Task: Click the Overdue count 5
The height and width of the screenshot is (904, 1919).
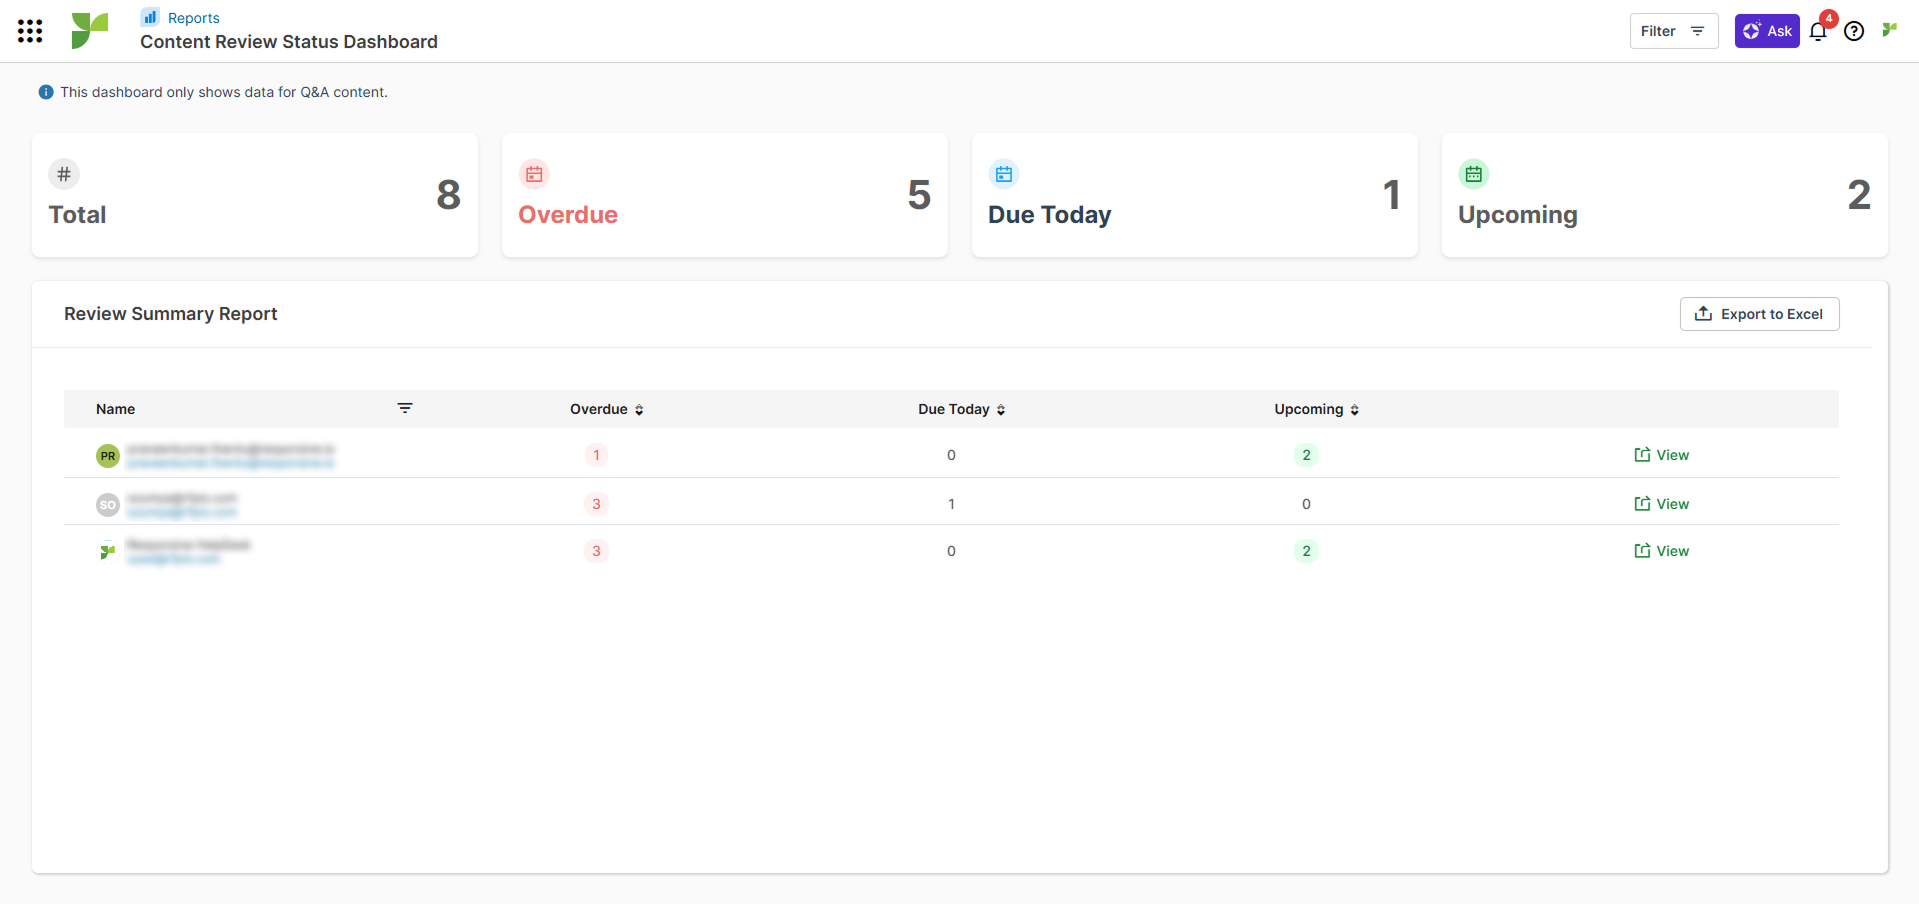Action: (919, 195)
